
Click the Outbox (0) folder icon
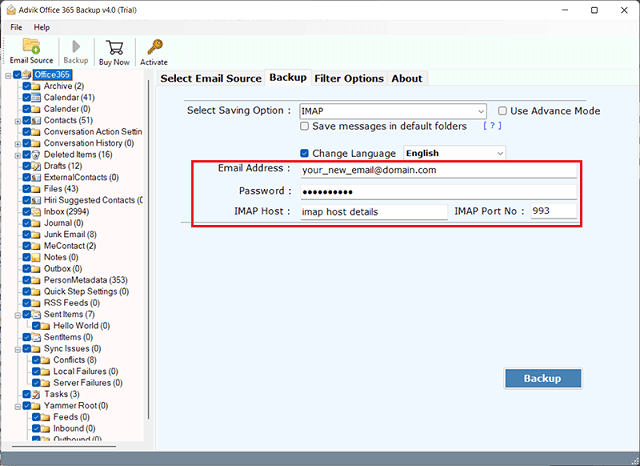36,269
